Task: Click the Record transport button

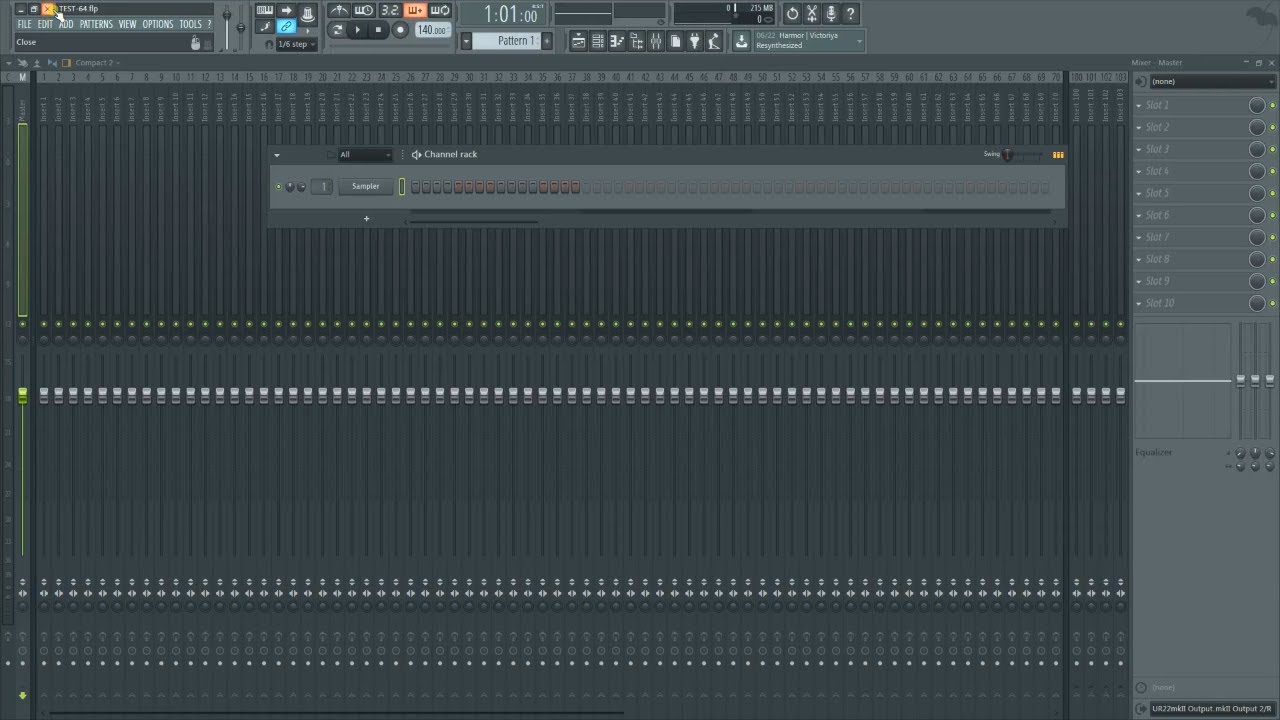Action: coord(400,30)
